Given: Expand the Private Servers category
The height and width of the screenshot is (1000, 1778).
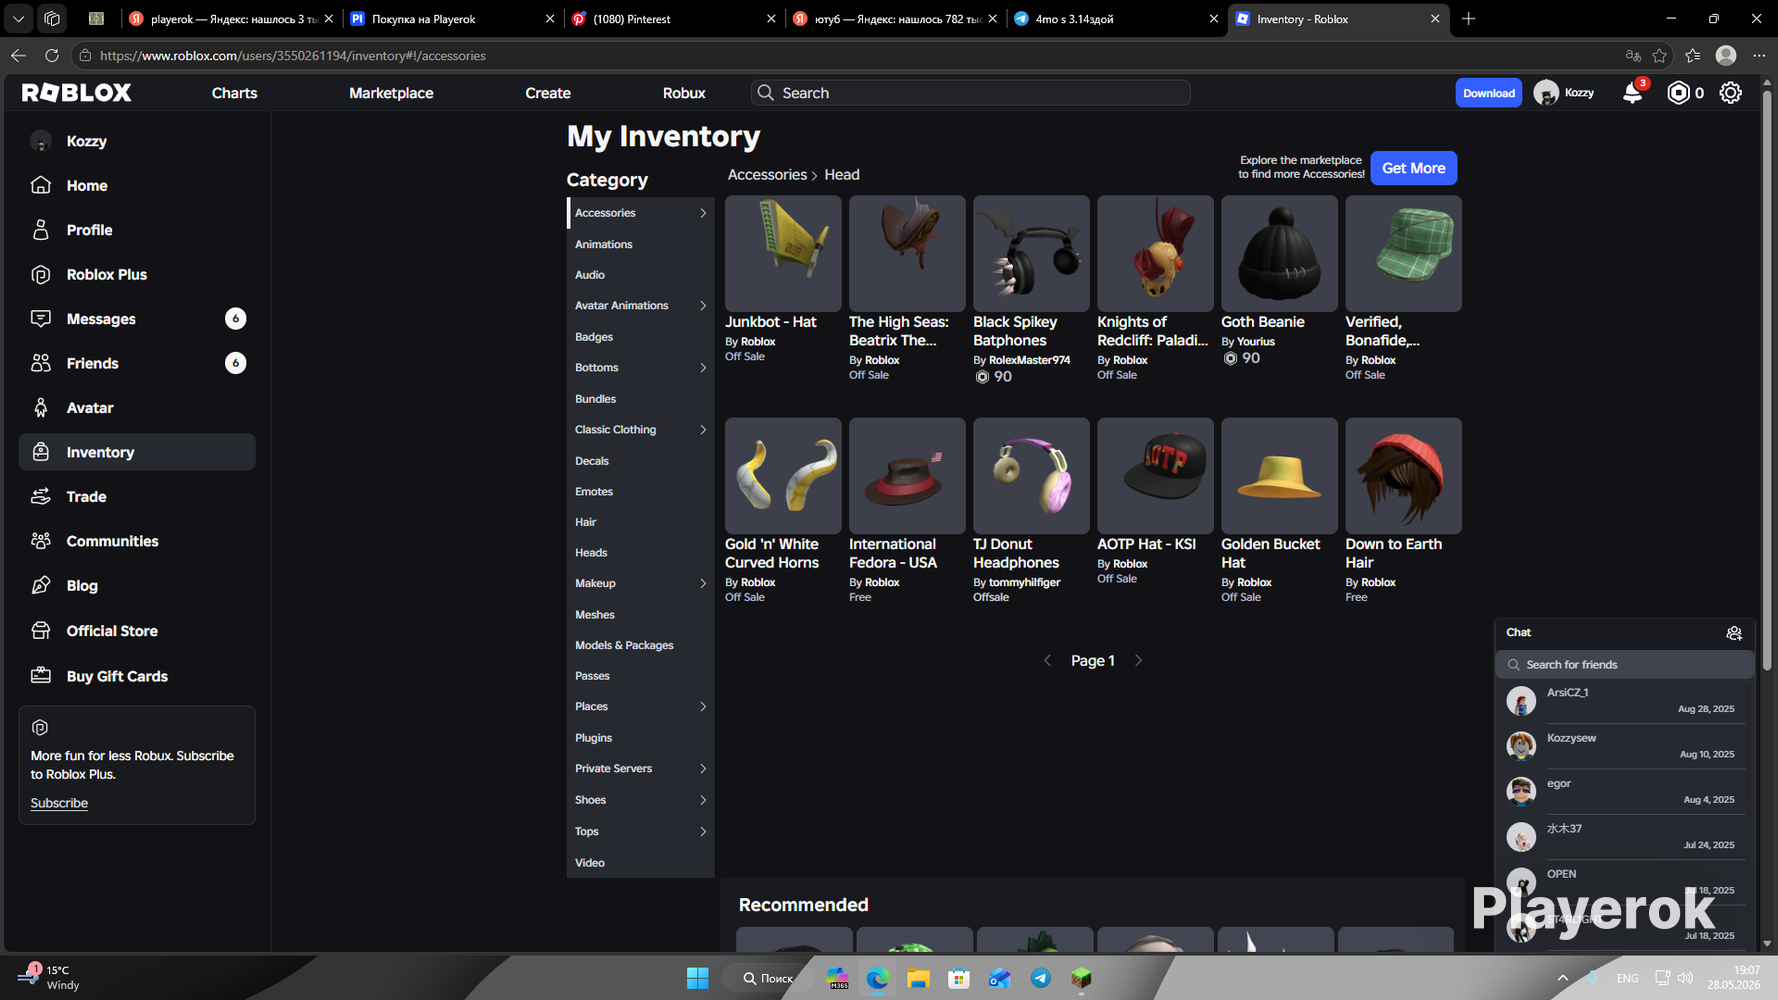Looking at the screenshot, I should click(x=703, y=769).
